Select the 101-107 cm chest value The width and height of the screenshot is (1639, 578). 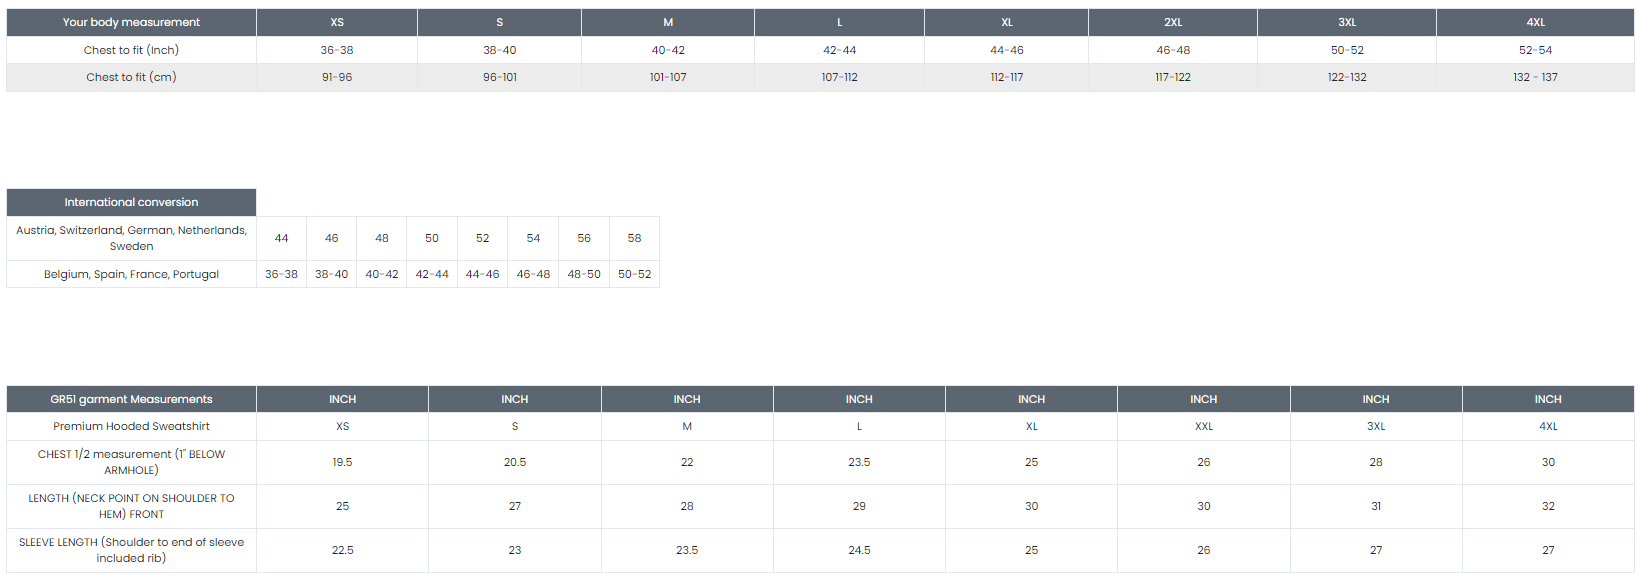click(x=668, y=77)
